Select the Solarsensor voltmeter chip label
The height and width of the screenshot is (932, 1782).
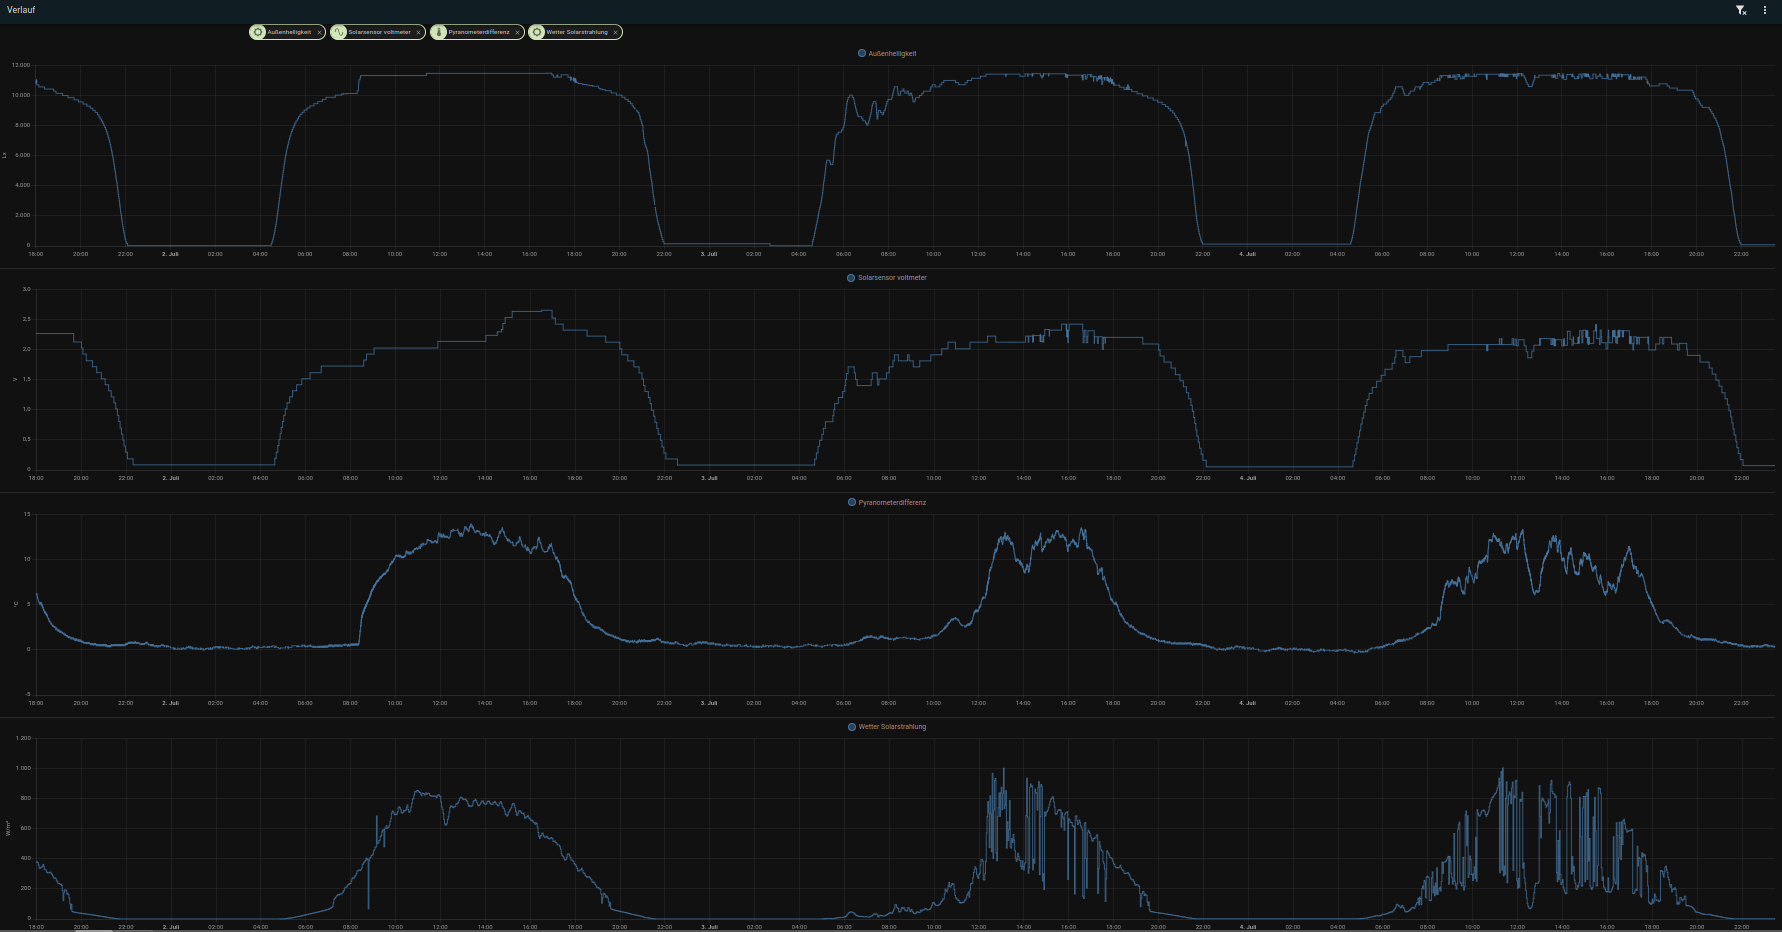click(379, 32)
